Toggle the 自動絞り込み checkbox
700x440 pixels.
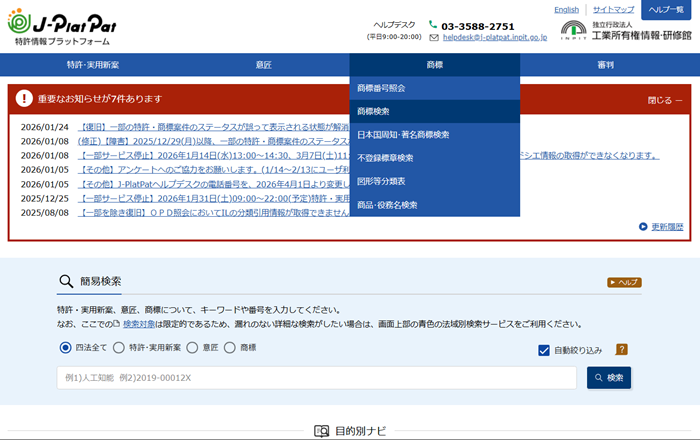tap(544, 350)
